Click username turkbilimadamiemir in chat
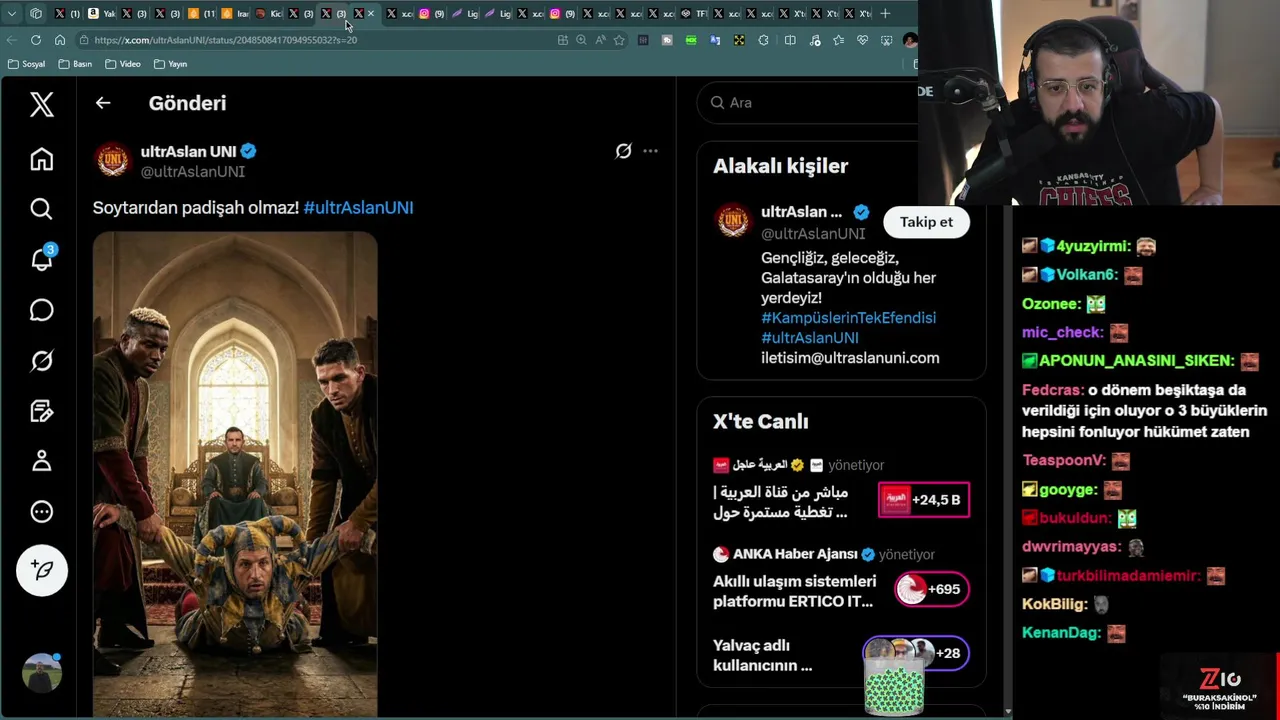The height and width of the screenshot is (720, 1280). coord(1128,575)
